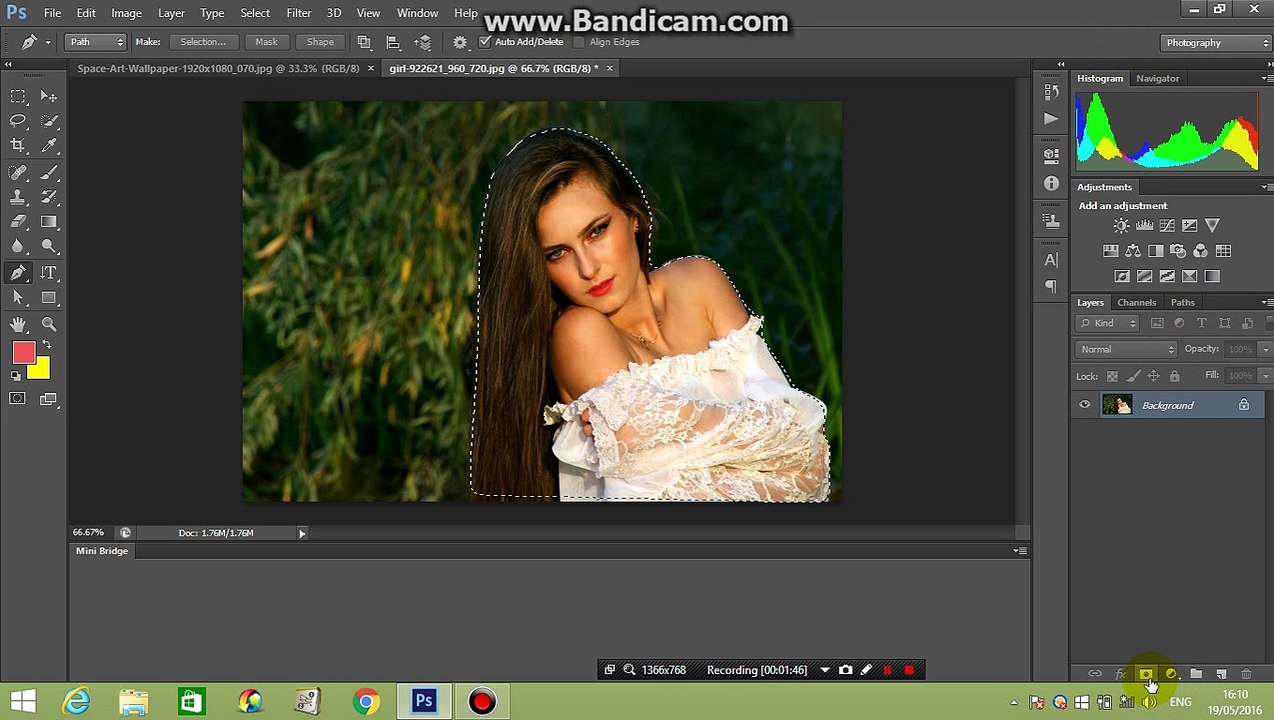Viewport: 1274px width, 720px height.
Task: Select the History Brush tool
Action: pos(49,197)
